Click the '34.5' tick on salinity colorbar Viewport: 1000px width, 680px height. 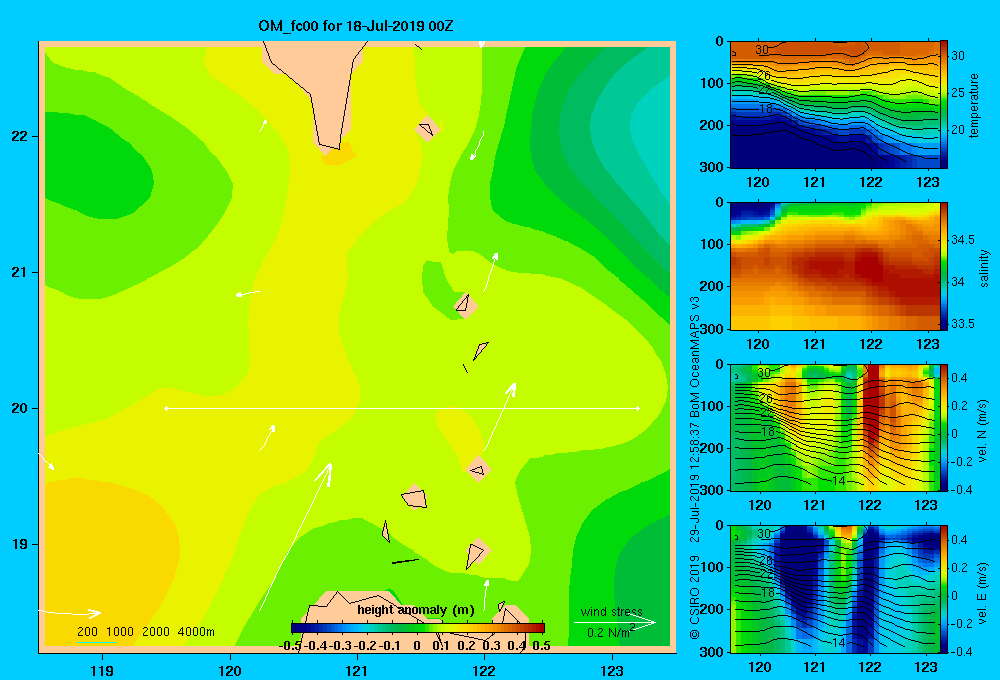click(x=962, y=240)
